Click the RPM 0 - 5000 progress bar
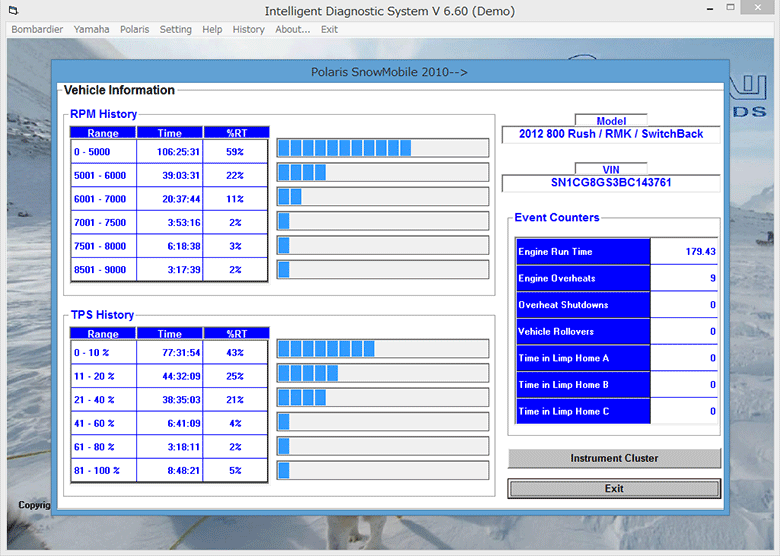780x556 pixels. [x=383, y=148]
